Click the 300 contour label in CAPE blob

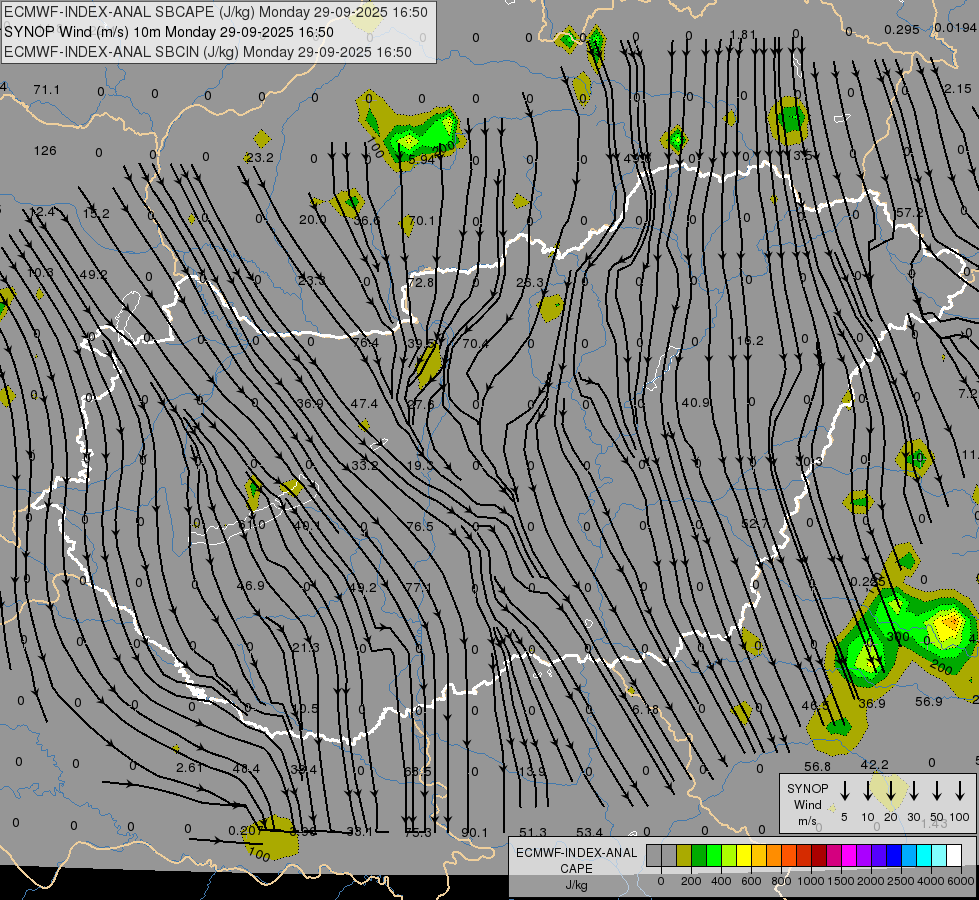click(x=898, y=637)
